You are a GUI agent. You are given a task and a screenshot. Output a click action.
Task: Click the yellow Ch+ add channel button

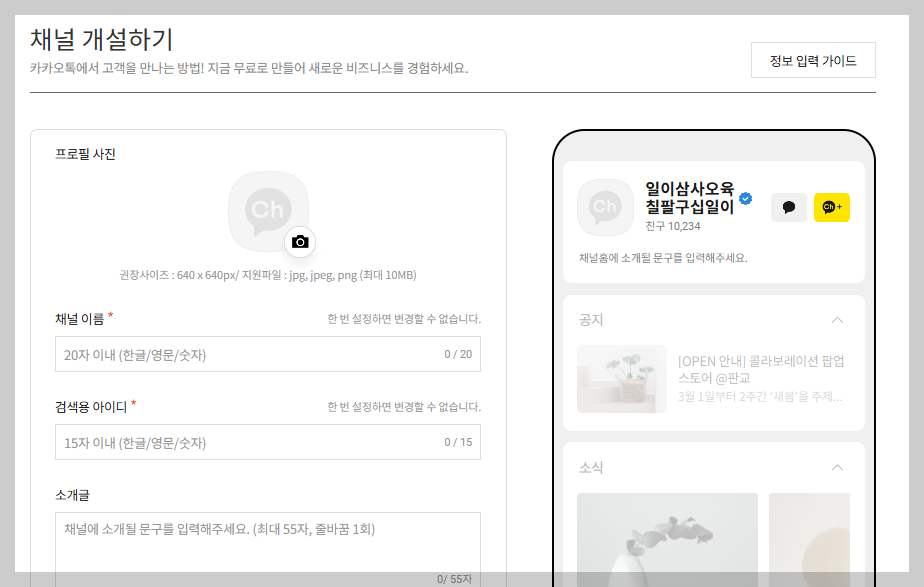pos(831,207)
